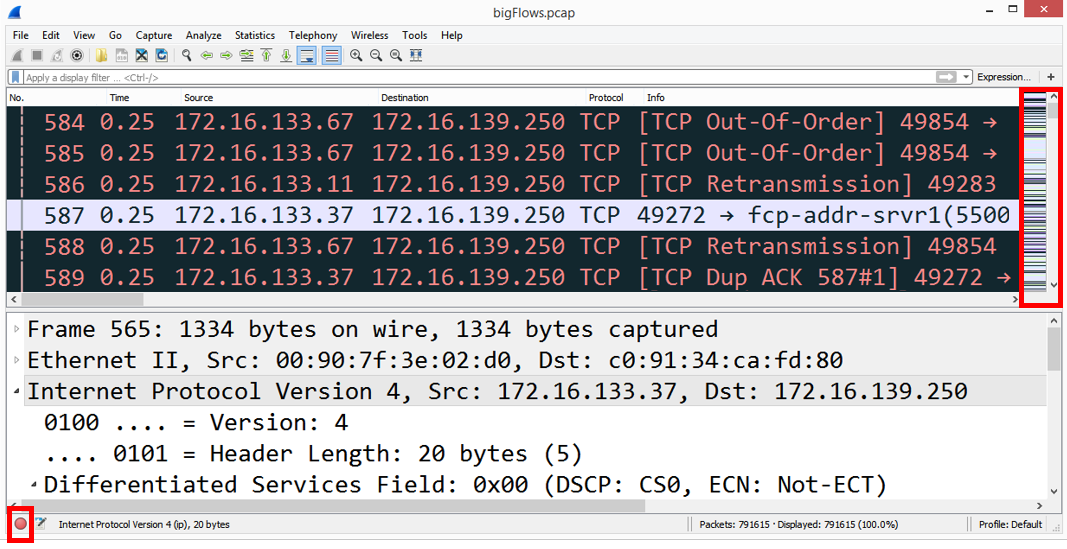Open the Go menu
Screen dimensions: 1067x549
(115, 35)
